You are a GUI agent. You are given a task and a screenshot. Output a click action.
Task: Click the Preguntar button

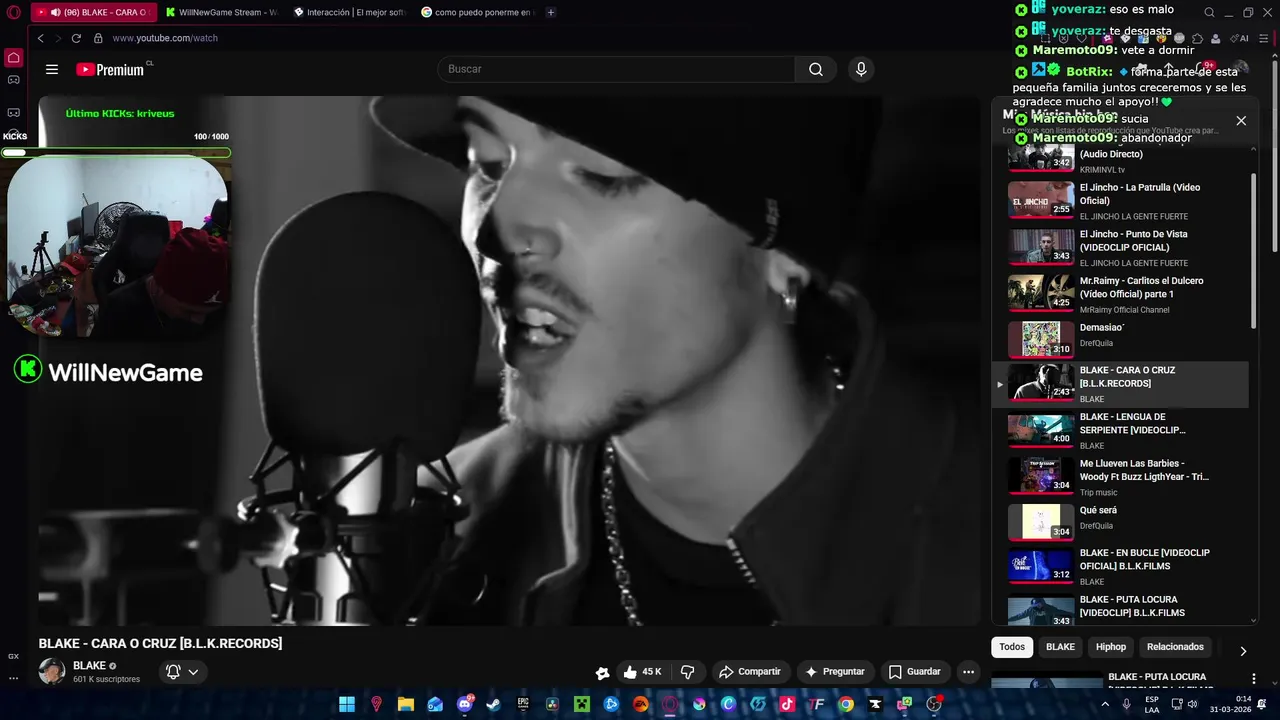pos(835,672)
